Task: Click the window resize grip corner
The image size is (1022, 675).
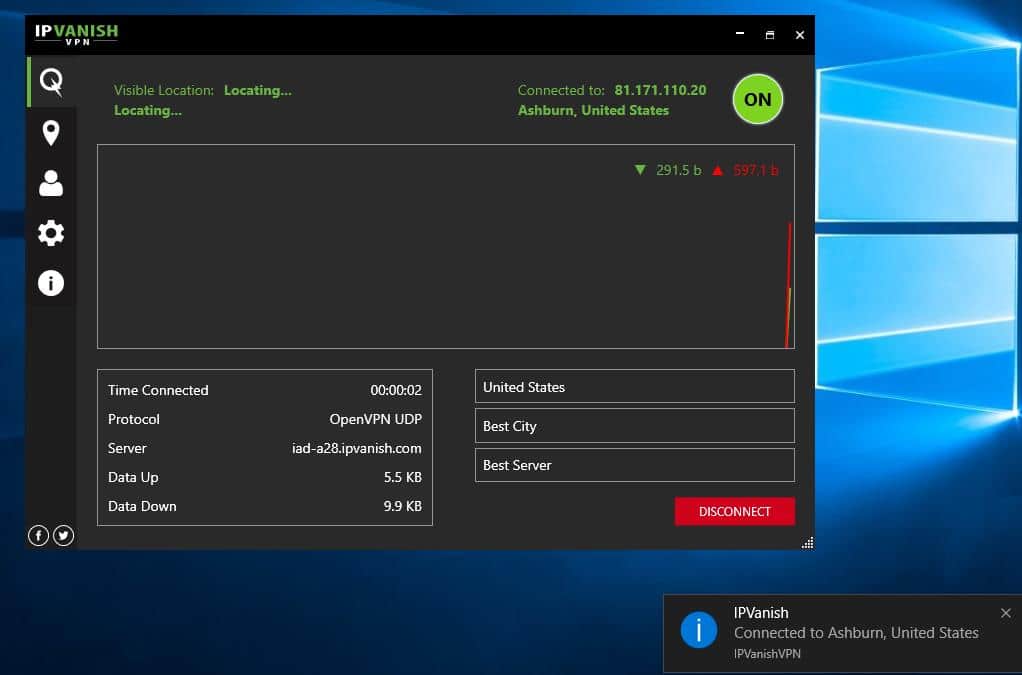Action: (x=808, y=543)
